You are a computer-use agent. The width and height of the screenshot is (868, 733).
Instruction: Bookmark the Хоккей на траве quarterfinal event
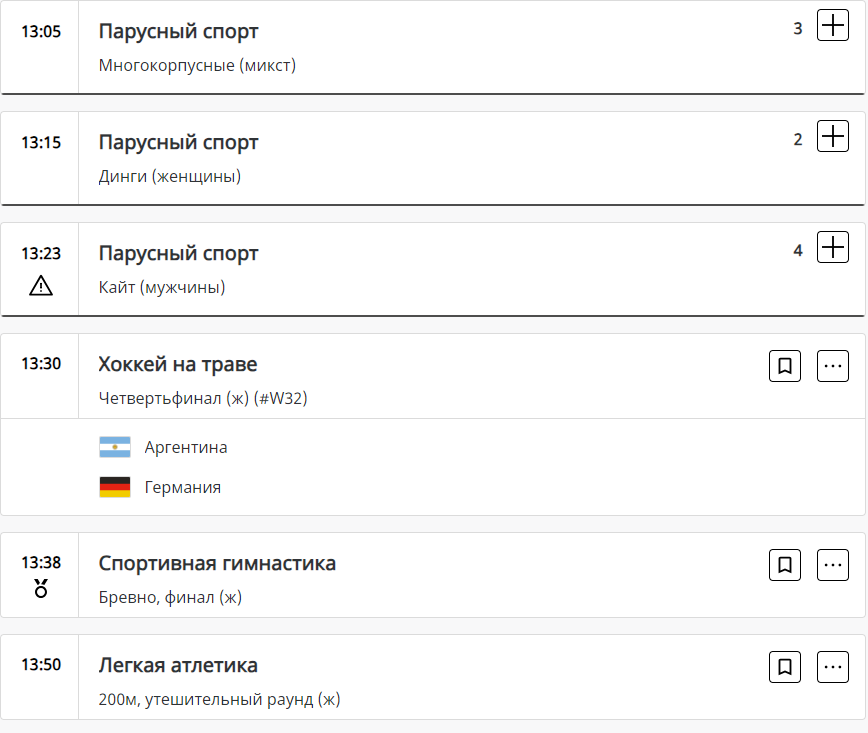pyautogui.click(x=785, y=366)
